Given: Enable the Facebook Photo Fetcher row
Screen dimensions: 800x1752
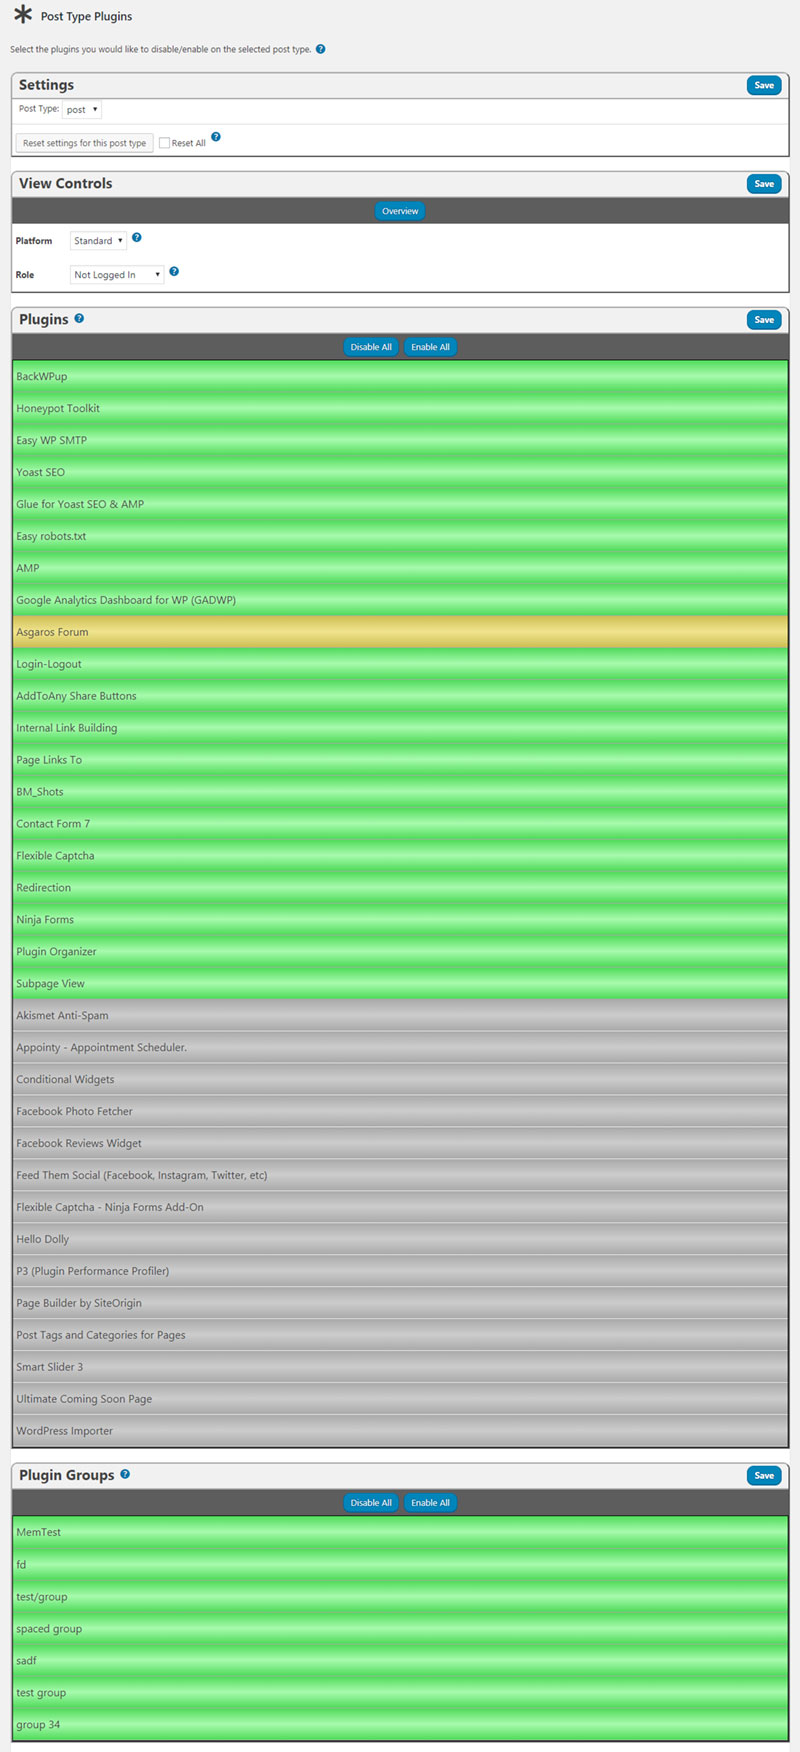Looking at the screenshot, I should coord(400,1111).
